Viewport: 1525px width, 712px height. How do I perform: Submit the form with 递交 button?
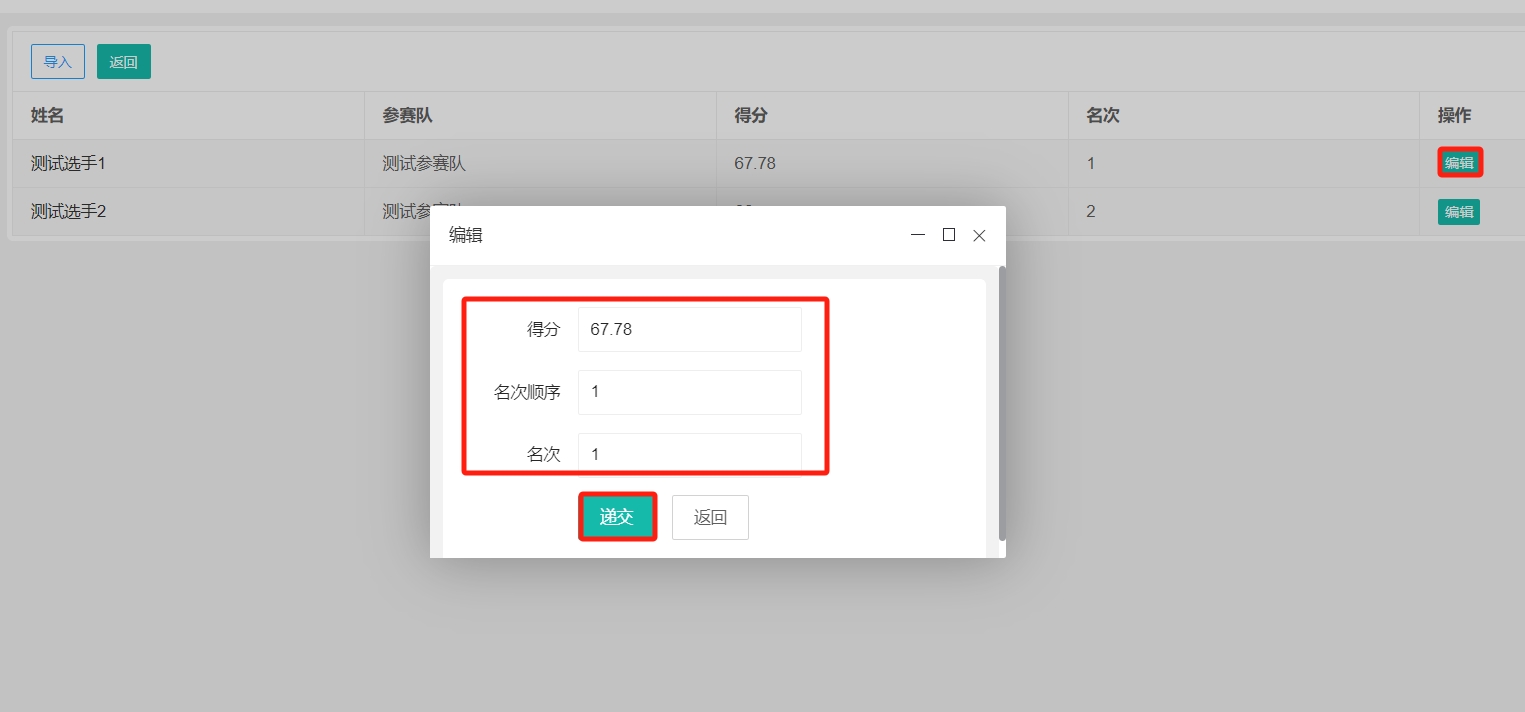617,517
